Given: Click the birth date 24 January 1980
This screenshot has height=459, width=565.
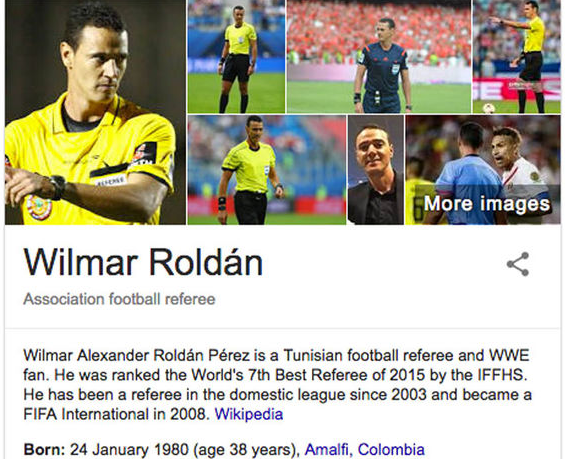Looking at the screenshot, I should click(x=129, y=450).
